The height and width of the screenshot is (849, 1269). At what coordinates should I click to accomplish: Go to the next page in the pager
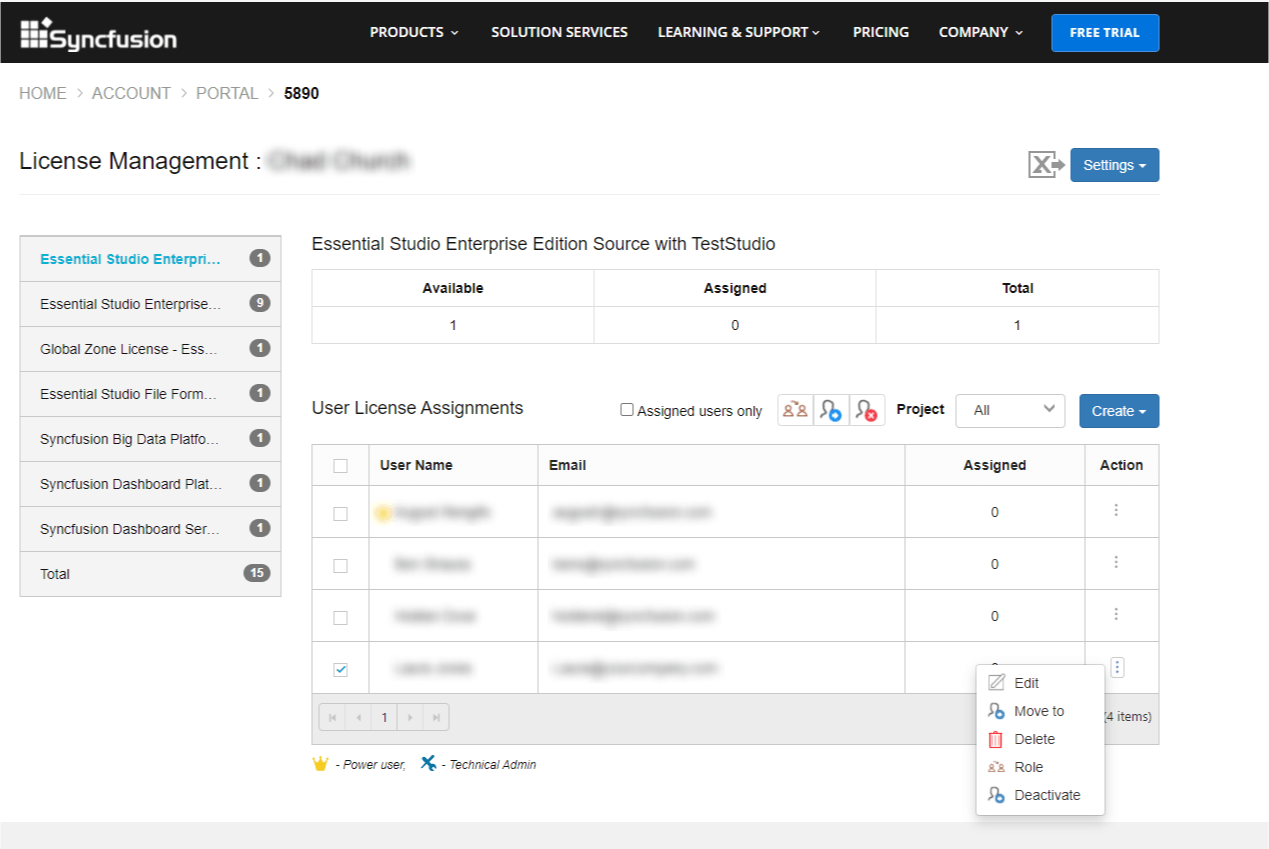409,717
